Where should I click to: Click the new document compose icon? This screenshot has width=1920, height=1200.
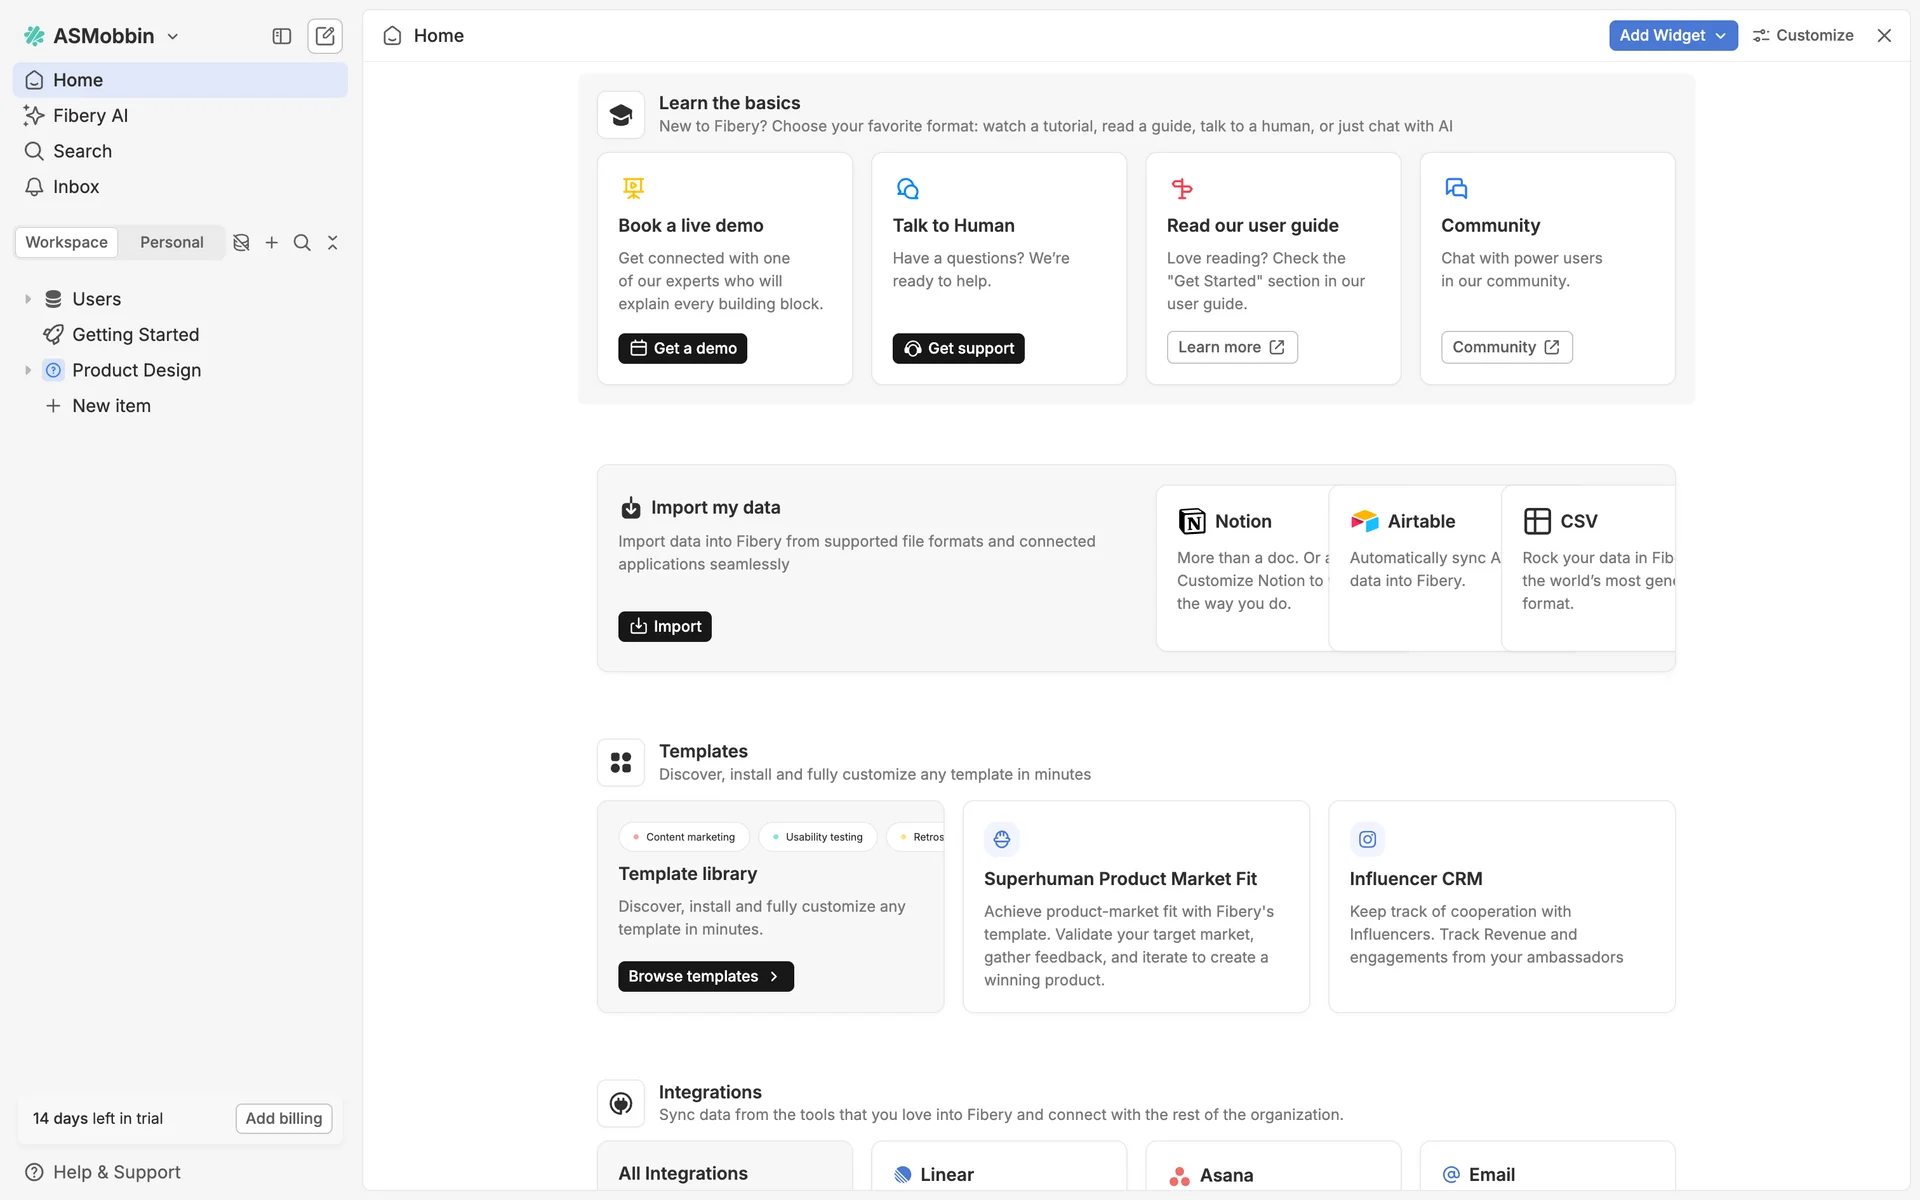coord(325,36)
